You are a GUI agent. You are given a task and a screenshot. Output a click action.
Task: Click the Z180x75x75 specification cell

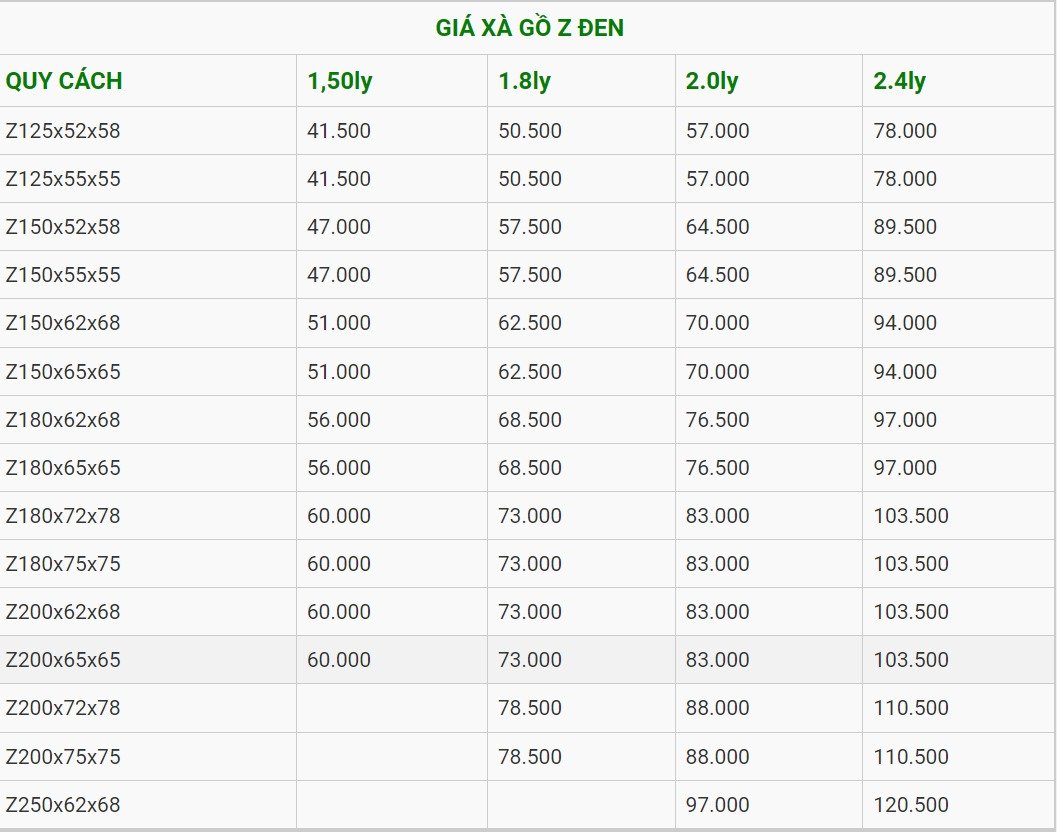[63, 564]
